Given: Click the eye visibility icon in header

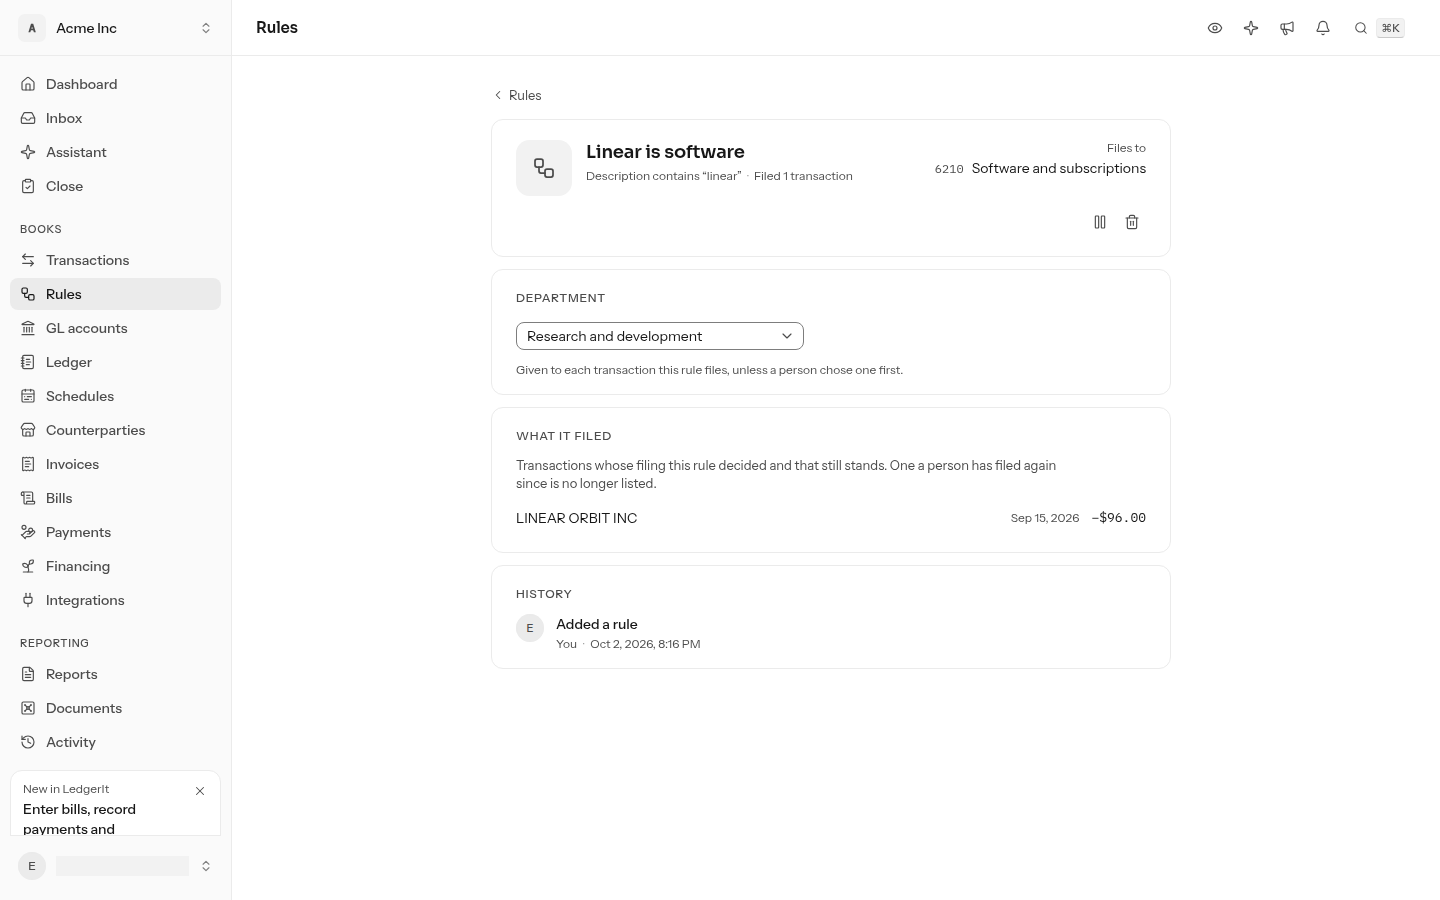Looking at the screenshot, I should click(1215, 28).
